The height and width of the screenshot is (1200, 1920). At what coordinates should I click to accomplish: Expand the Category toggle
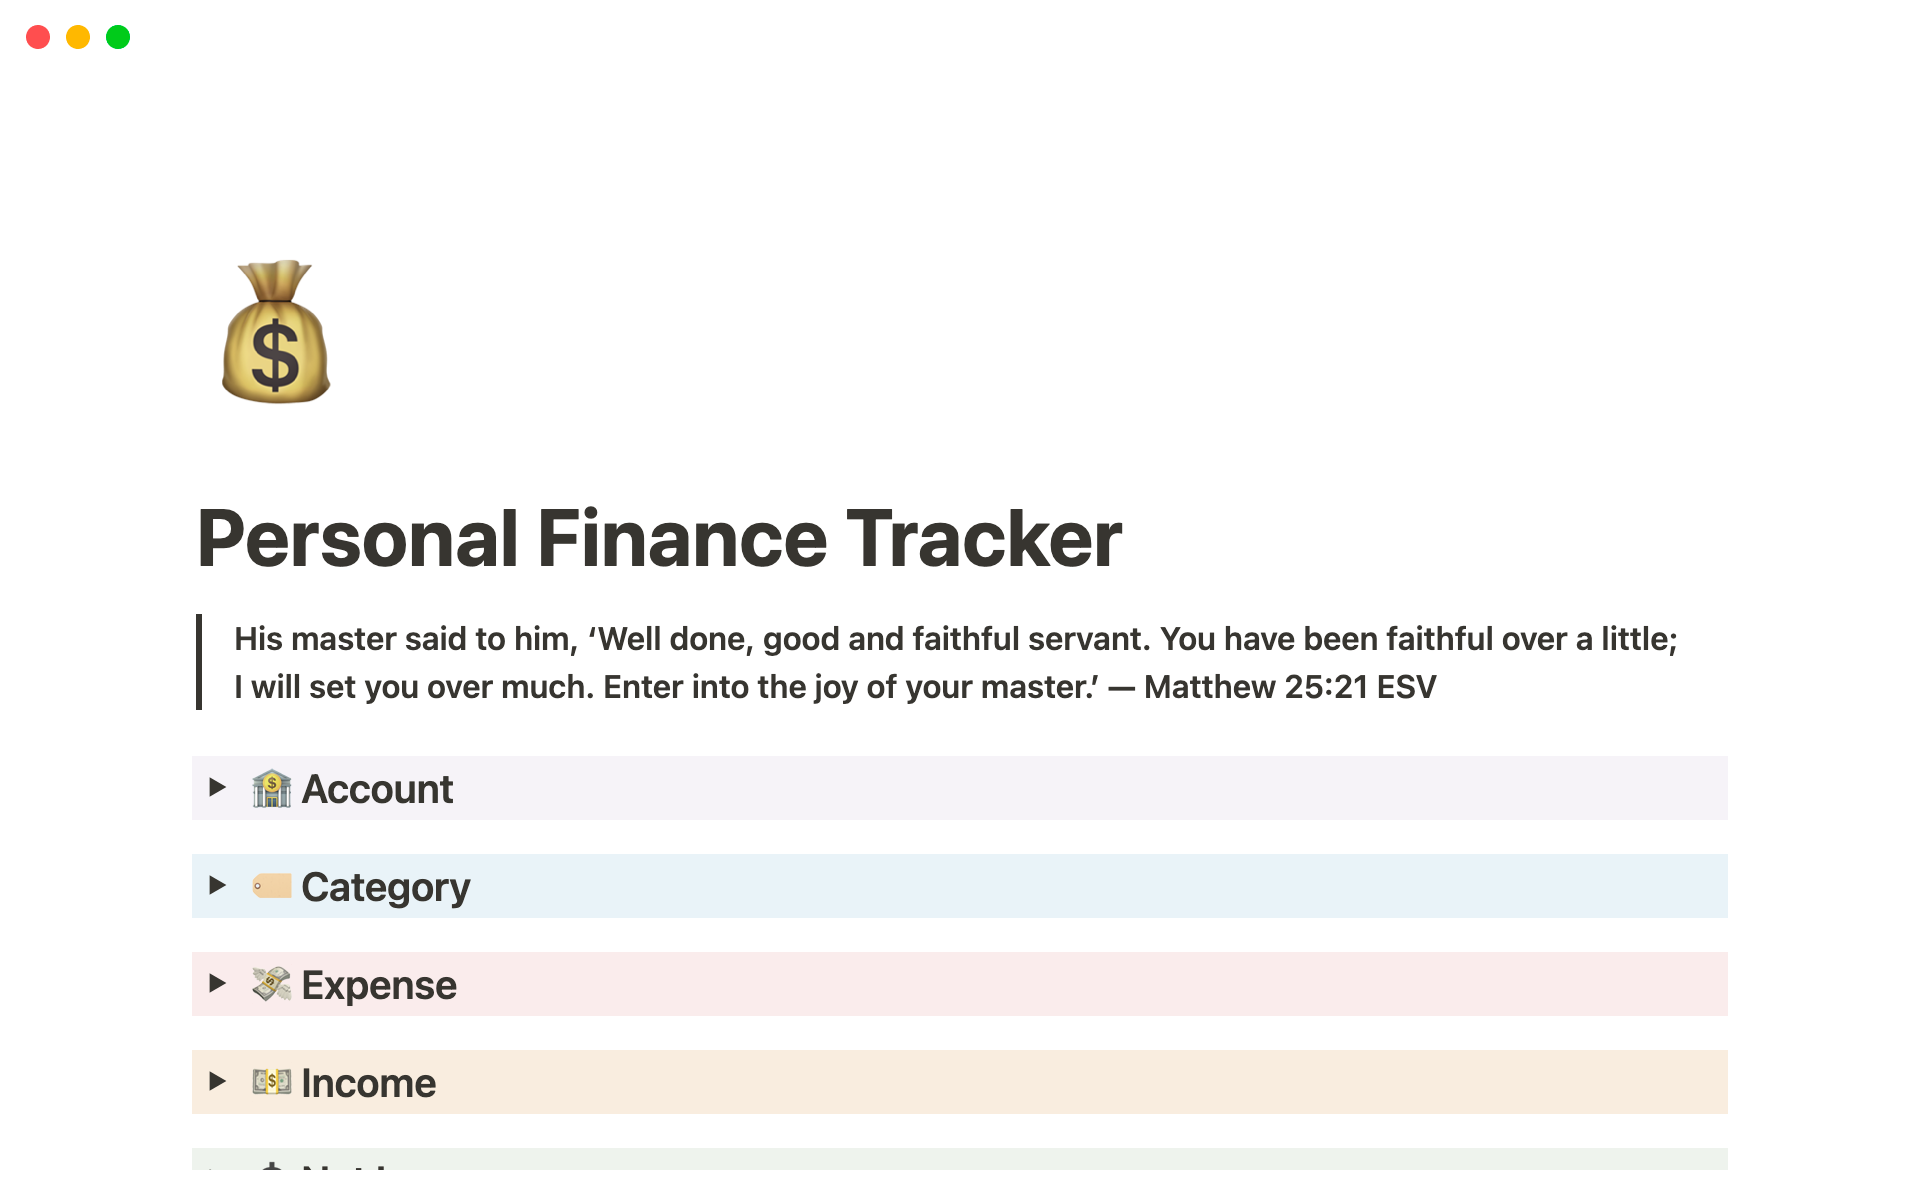[218, 885]
